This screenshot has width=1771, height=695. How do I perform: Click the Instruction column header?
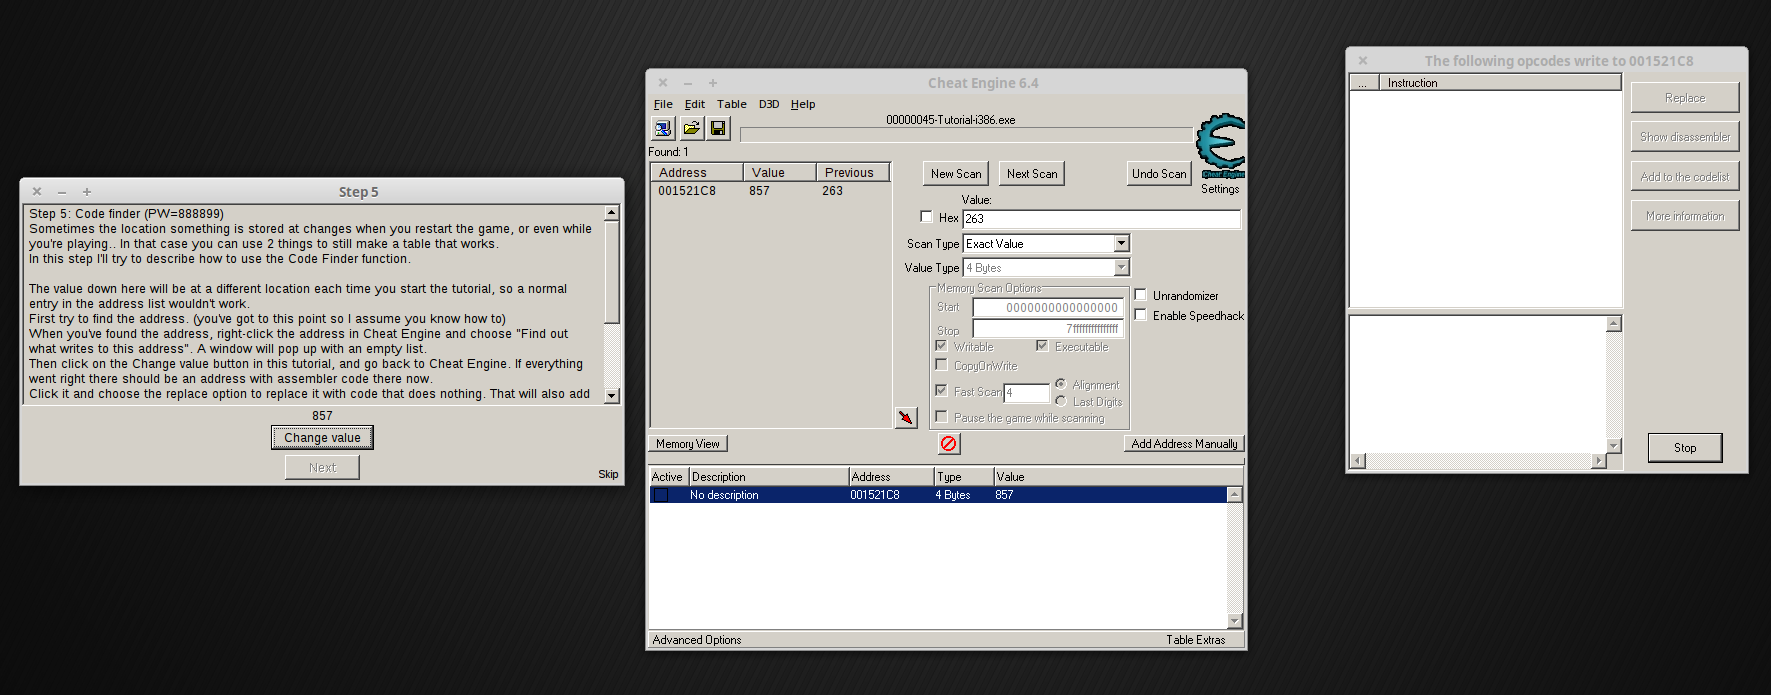[1500, 83]
